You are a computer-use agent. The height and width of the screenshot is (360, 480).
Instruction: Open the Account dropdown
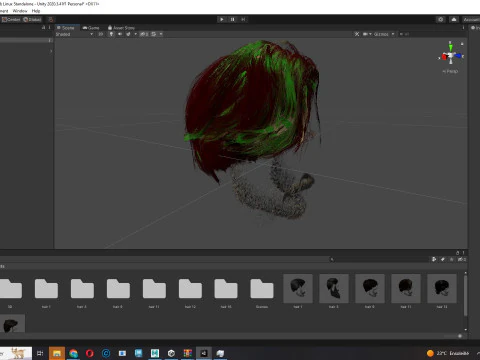[471, 19]
